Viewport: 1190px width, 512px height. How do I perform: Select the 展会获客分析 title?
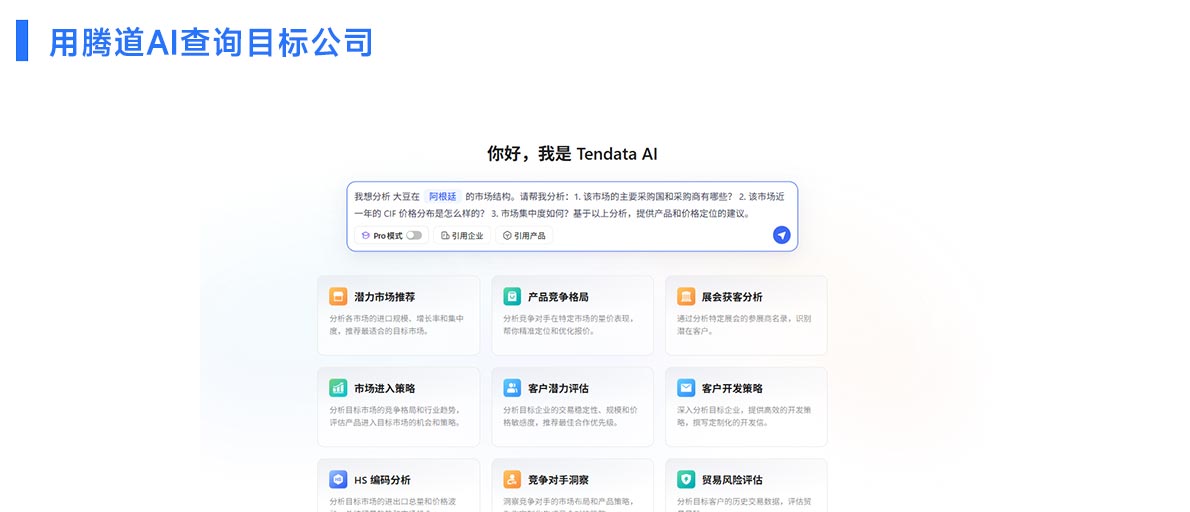pos(732,297)
